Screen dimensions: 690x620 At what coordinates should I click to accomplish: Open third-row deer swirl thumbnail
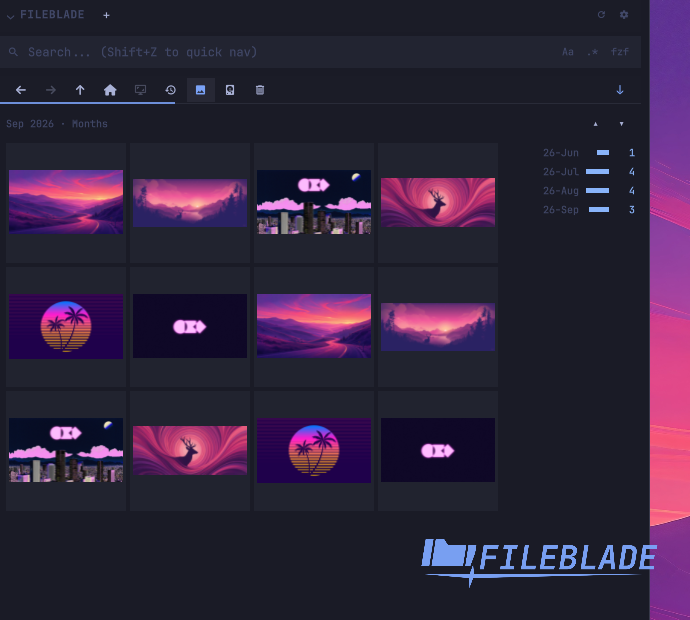(190, 450)
